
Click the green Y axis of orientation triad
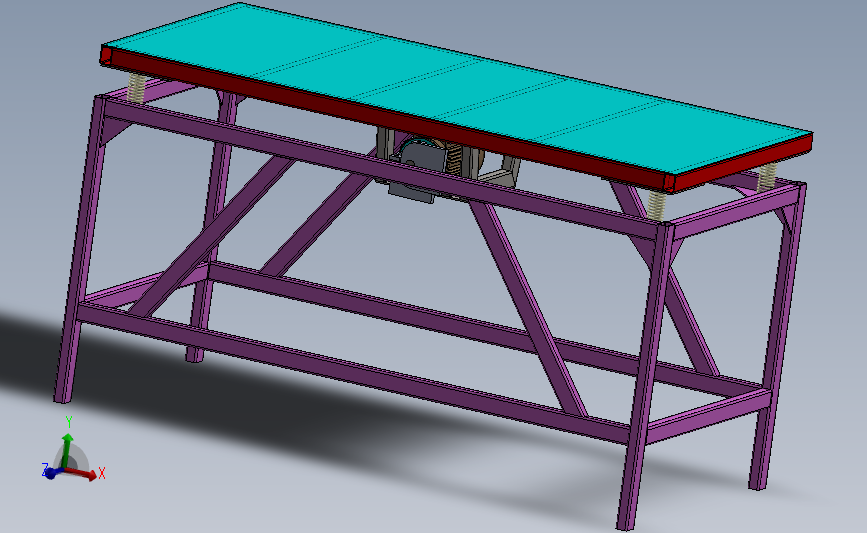click(67, 451)
